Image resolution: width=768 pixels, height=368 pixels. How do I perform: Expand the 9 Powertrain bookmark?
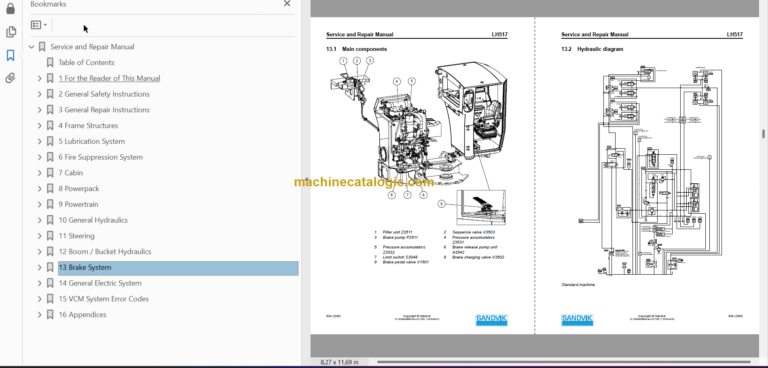coord(40,204)
